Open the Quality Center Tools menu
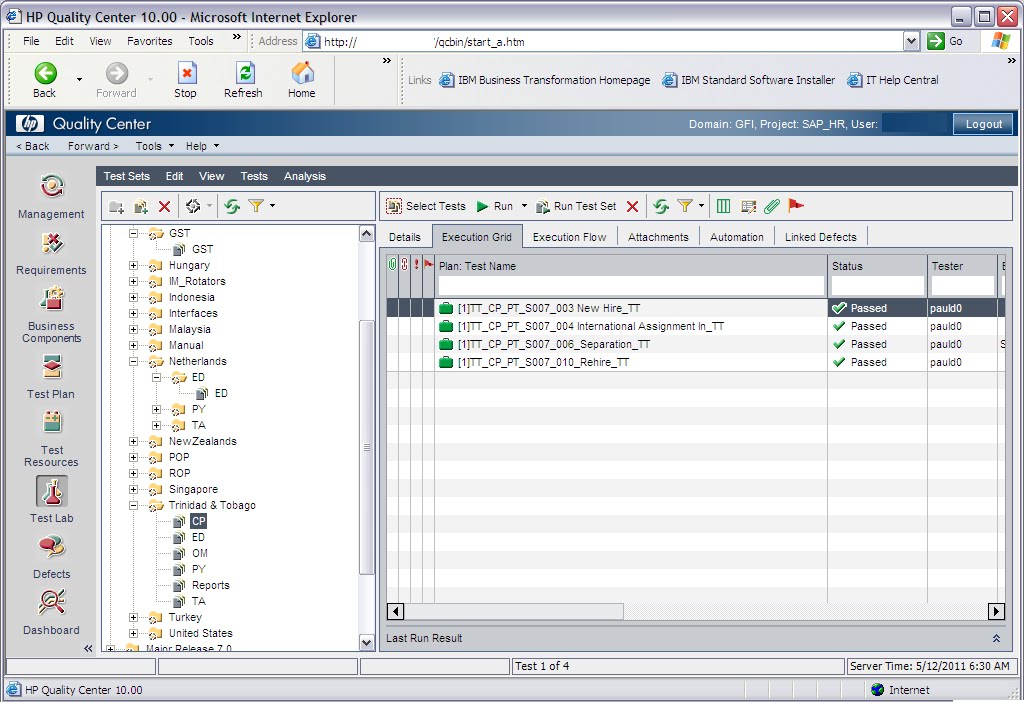Image resolution: width=1024 pixels, height=702 pixels. (x=154, y=146)
